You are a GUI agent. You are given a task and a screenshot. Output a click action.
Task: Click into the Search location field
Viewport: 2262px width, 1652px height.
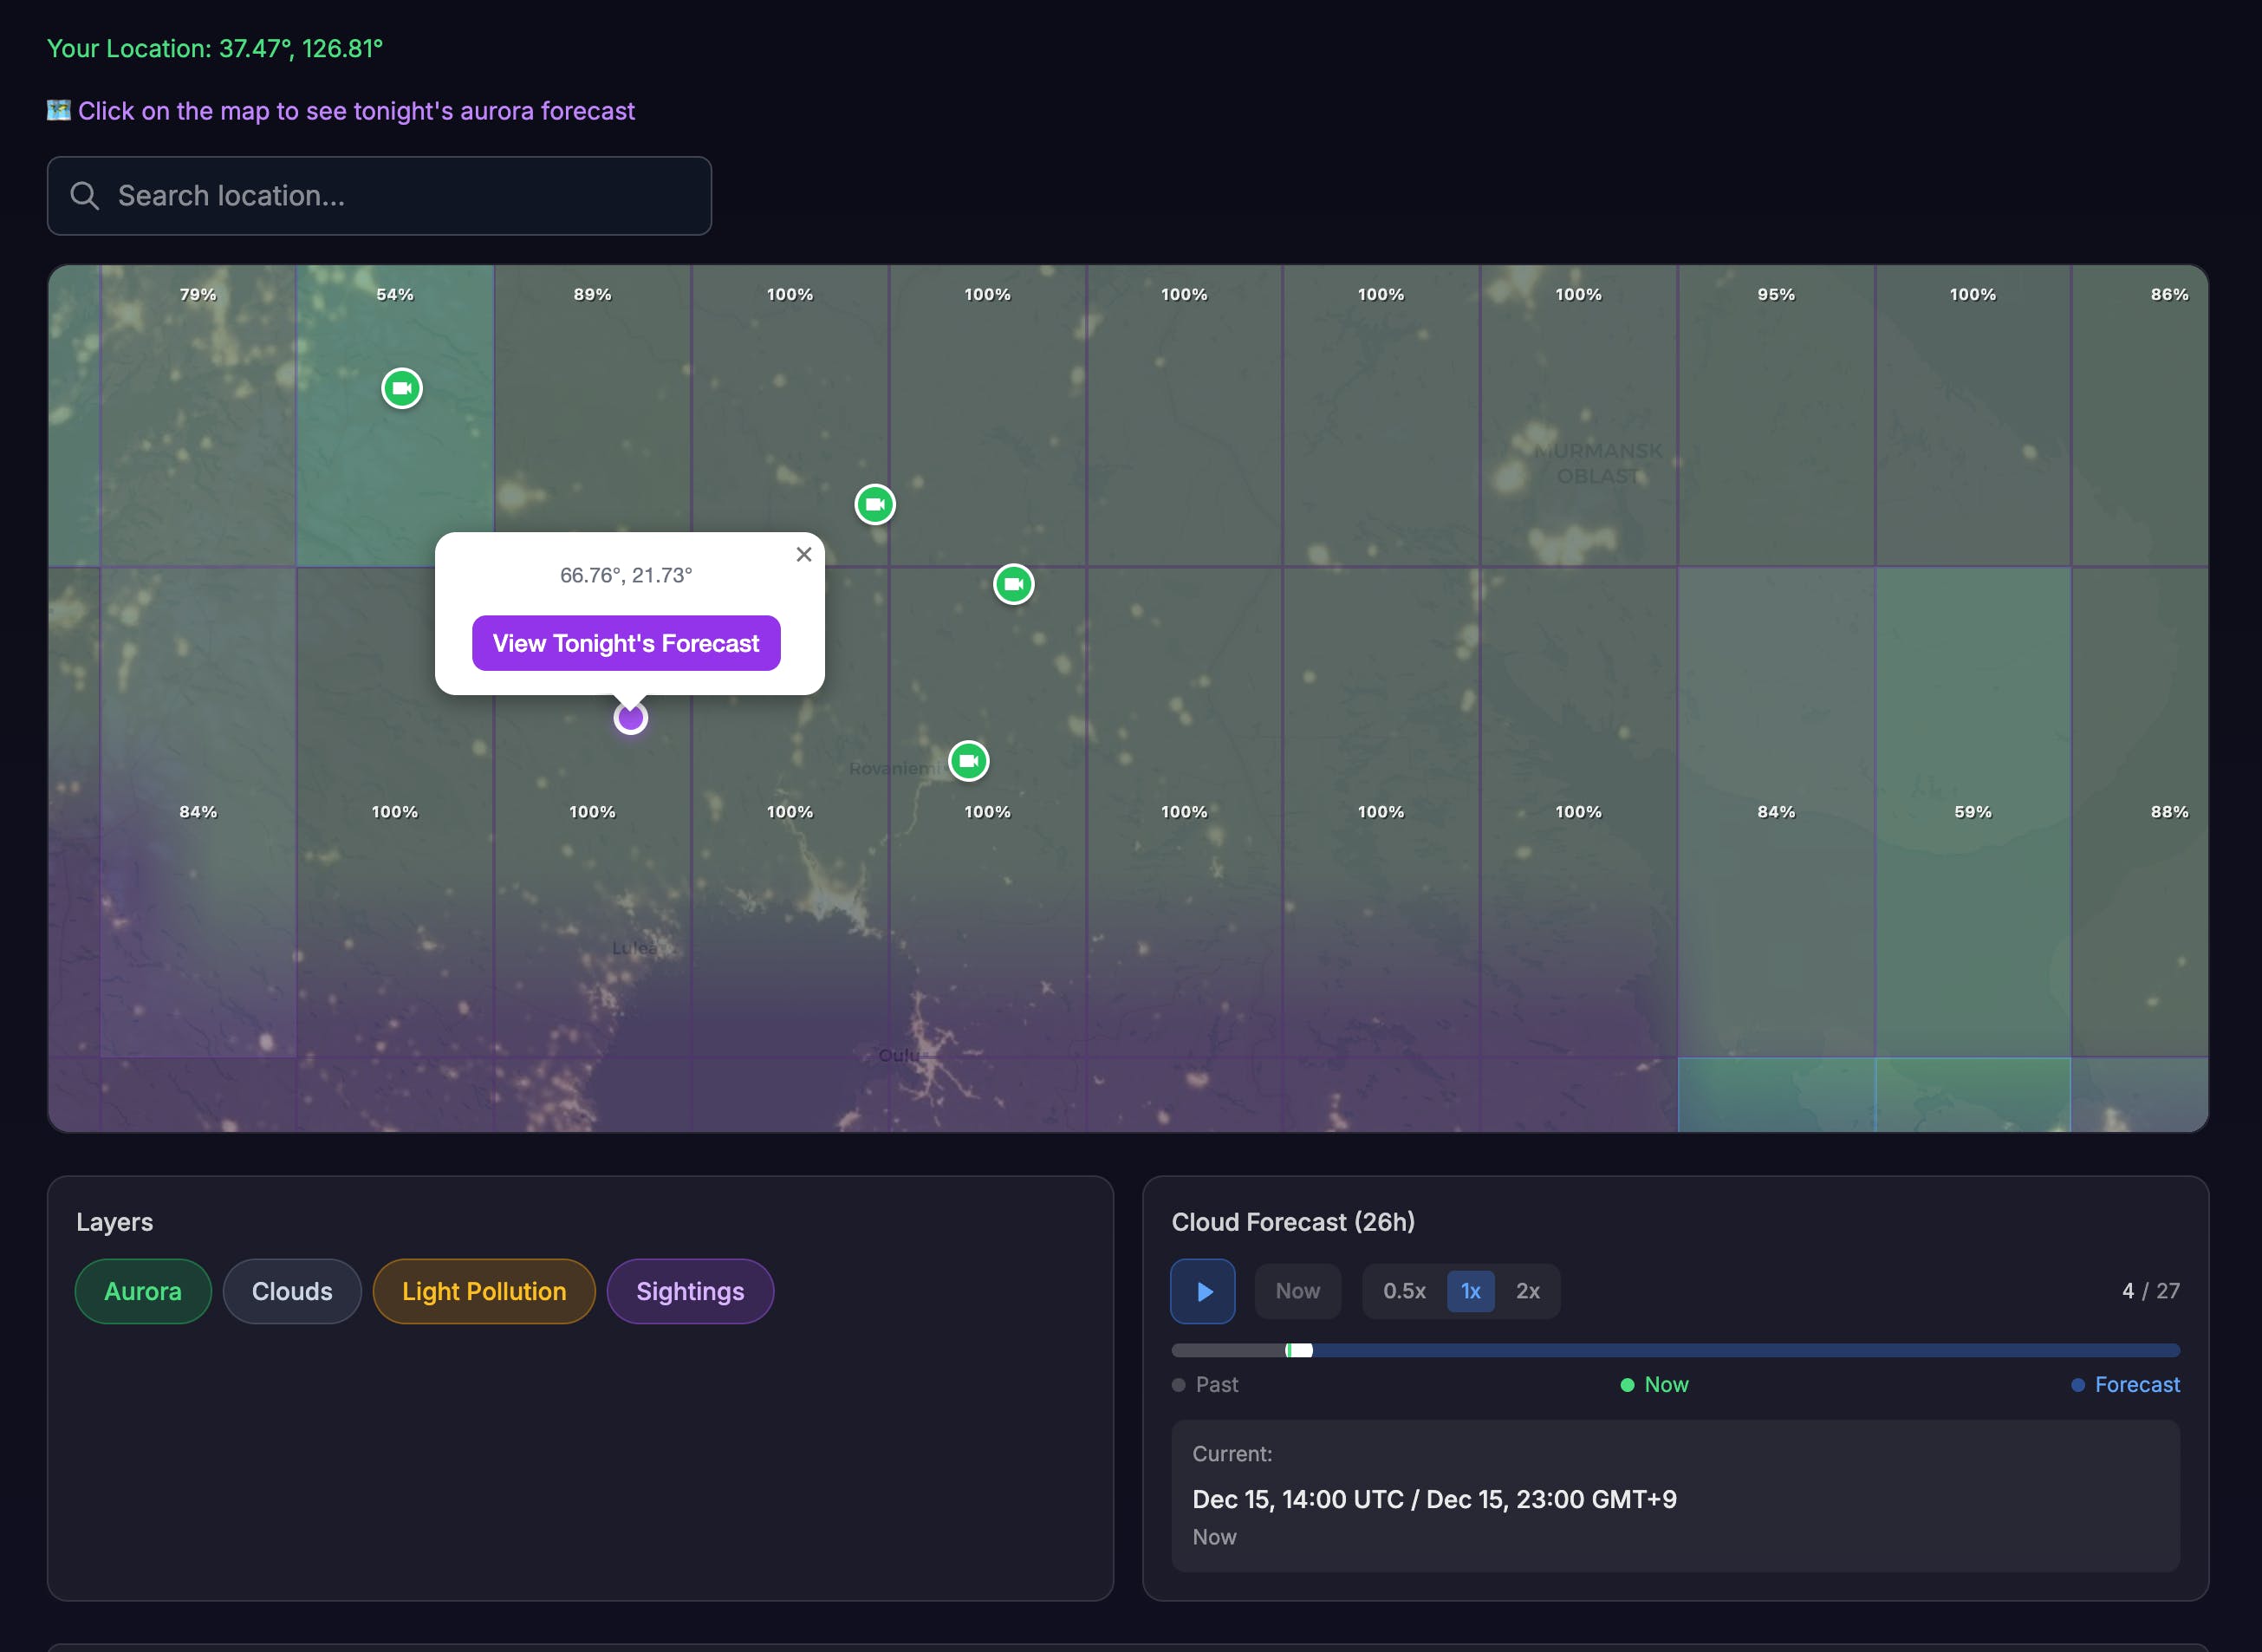(400, 196)
